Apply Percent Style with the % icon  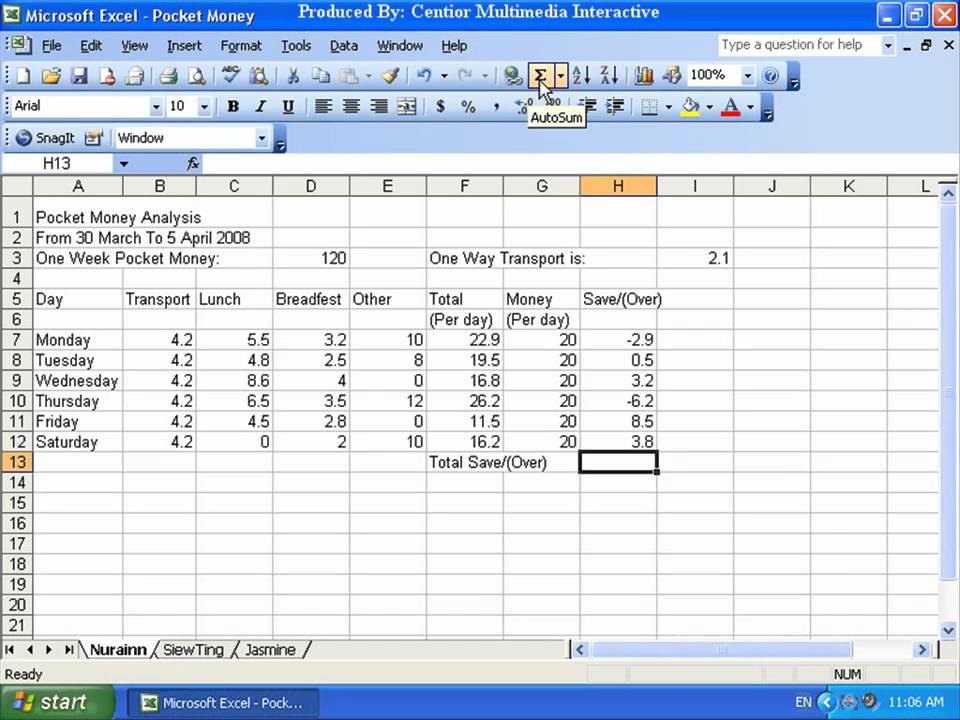468,107
